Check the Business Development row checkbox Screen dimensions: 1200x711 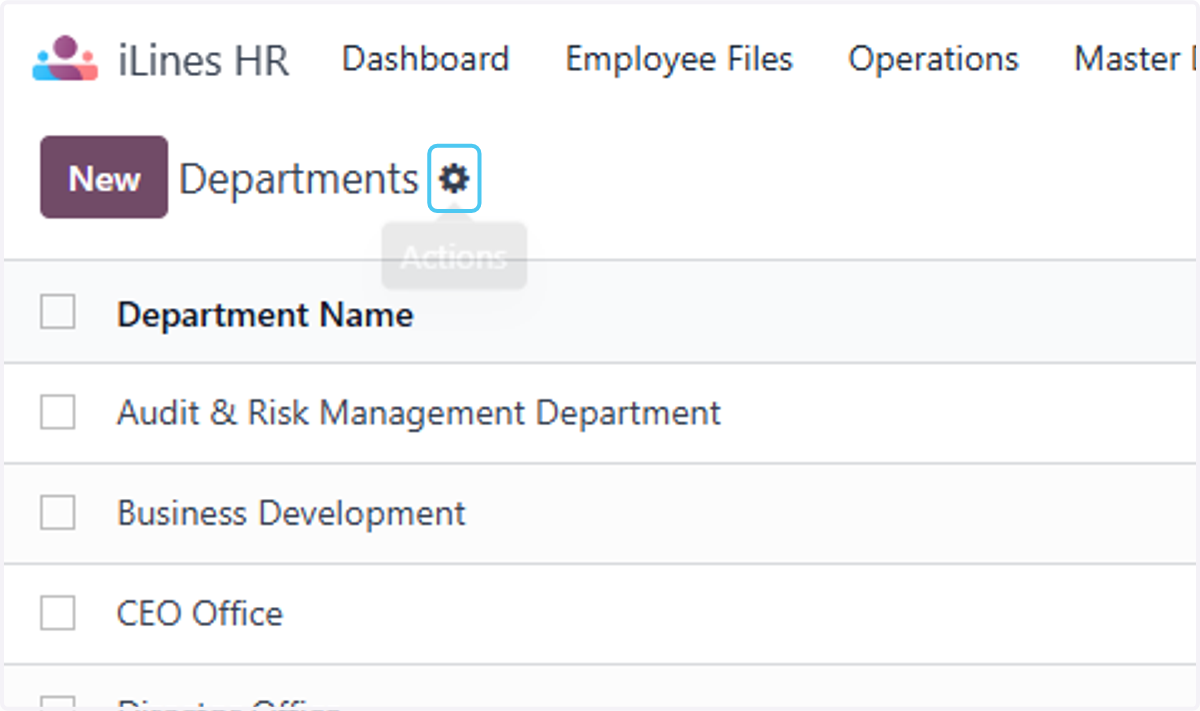[x=58, y=512]
